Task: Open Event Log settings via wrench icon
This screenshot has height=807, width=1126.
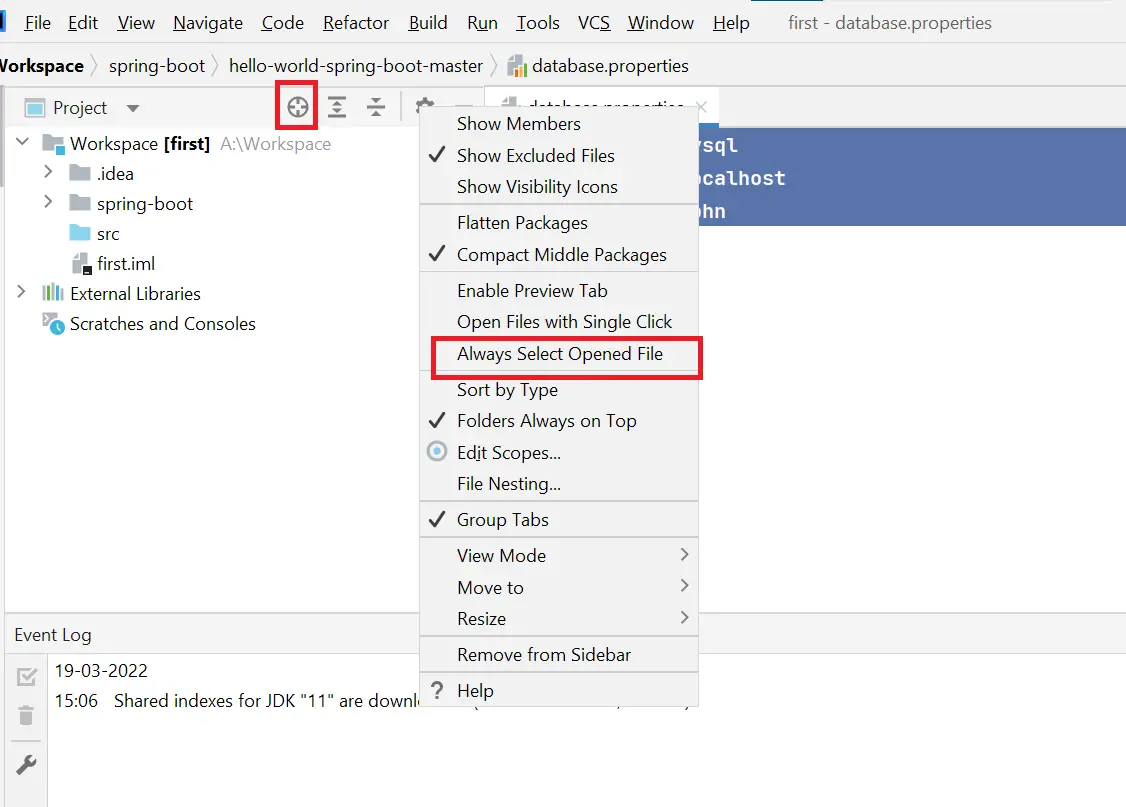Action: point(25,764)
